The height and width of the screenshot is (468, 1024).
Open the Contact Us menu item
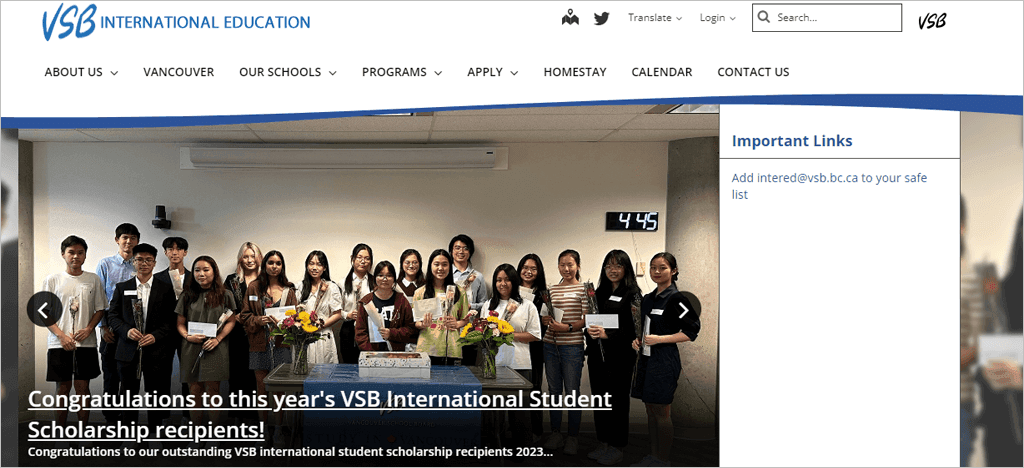tap(753, 72)
